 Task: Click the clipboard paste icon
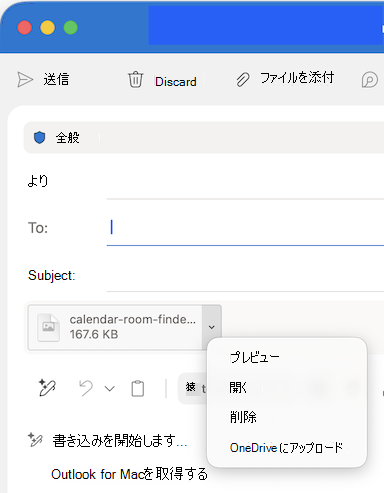coord(138,388)
